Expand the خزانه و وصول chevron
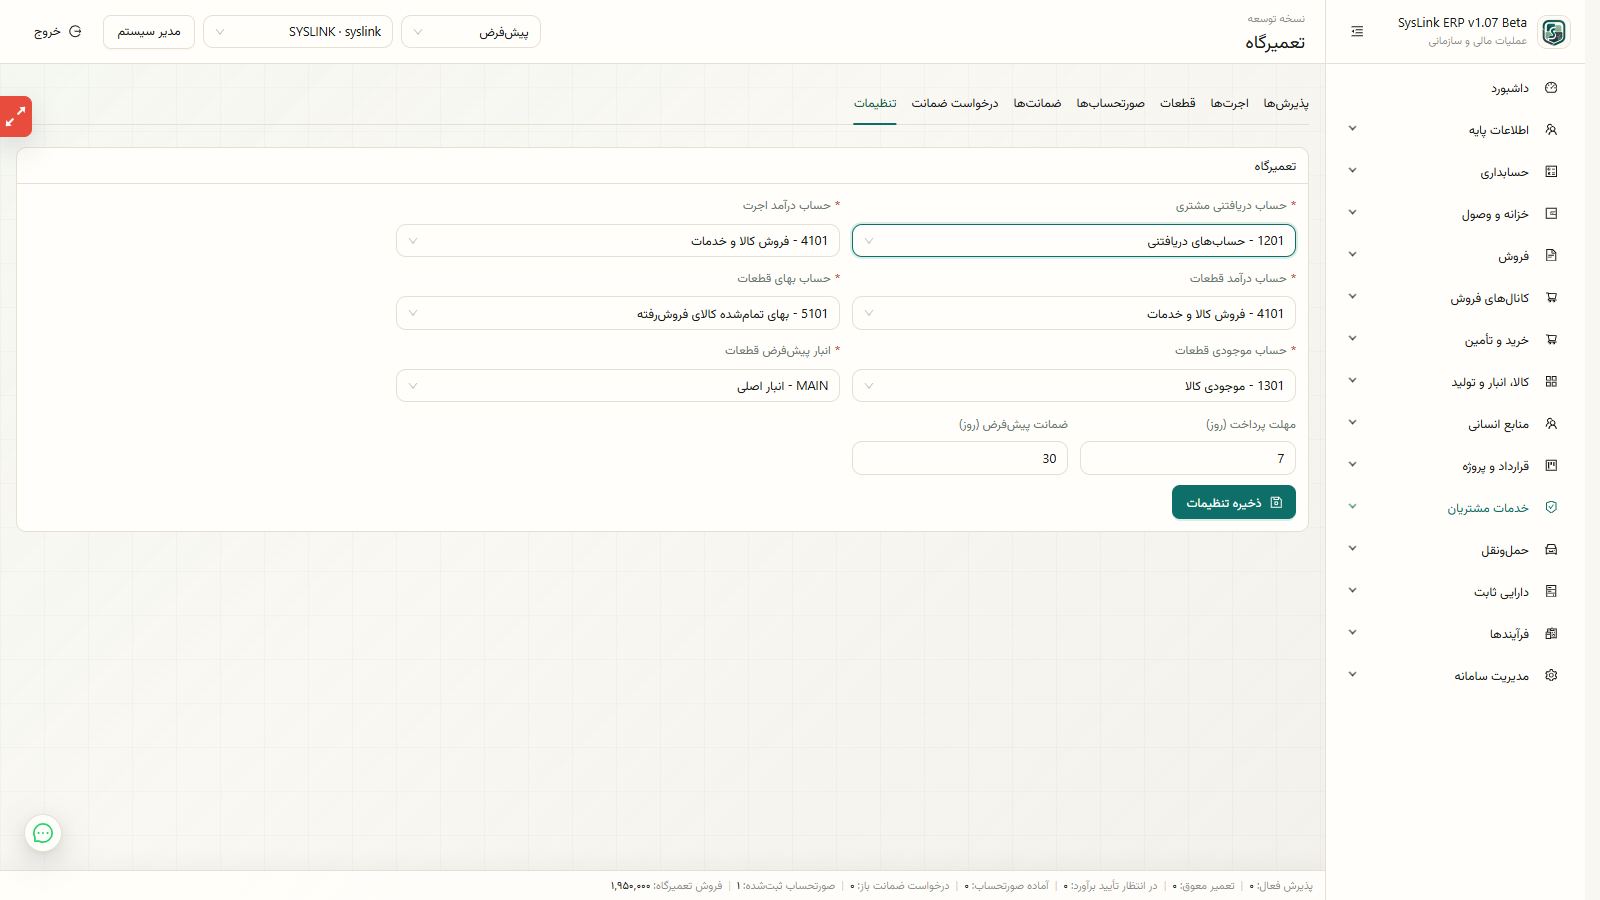 pyautogui.click(x=1352, y=213)
